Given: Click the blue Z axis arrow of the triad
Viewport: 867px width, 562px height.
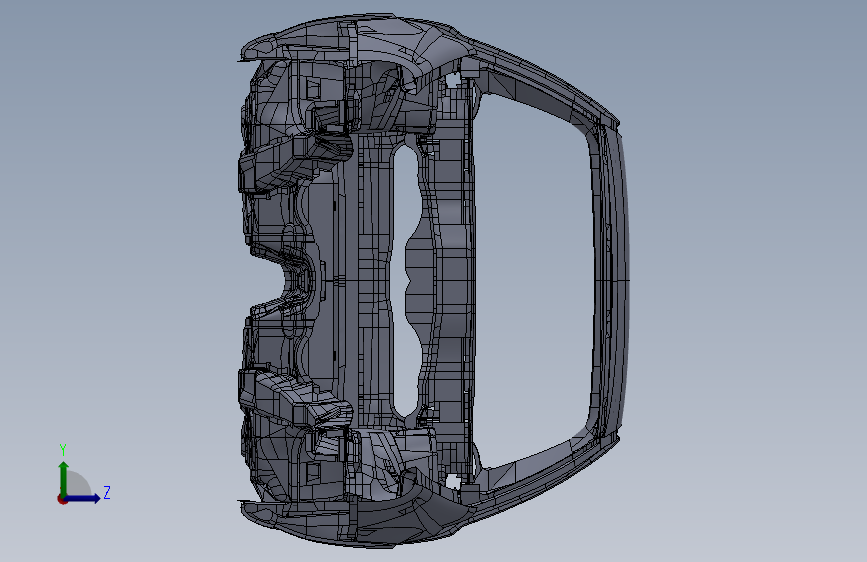Looking at the screenshot, I should (x=83, y=498).
